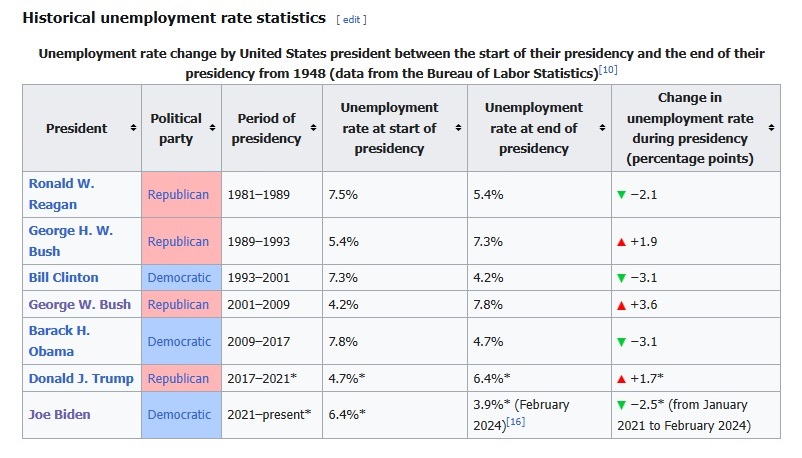Open Donald J. Trump article

click(x=78, y=379)
